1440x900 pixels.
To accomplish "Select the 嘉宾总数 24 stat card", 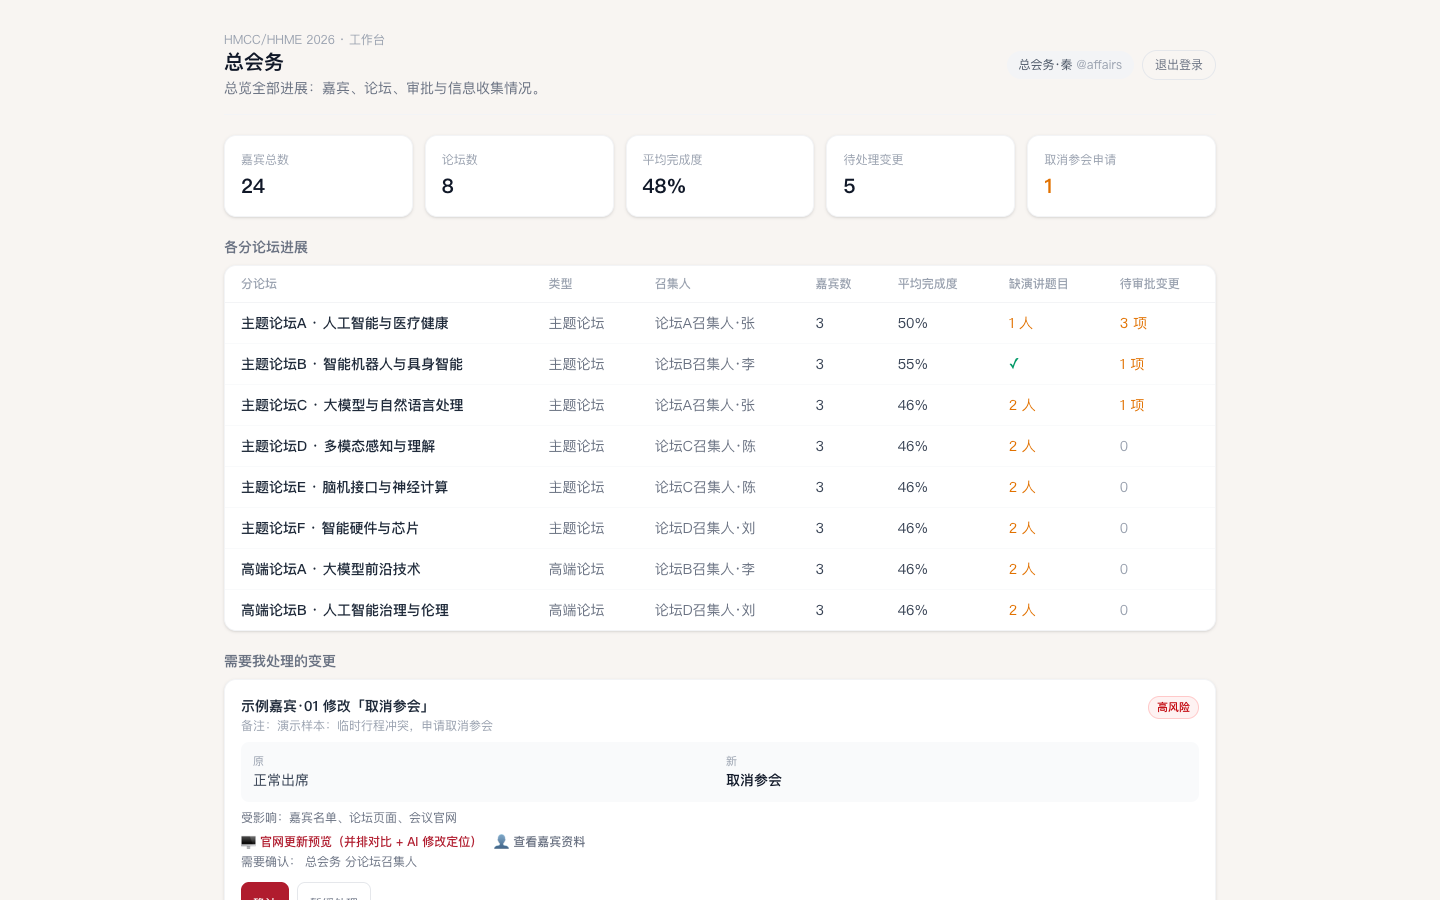I will [x=318, y=176].
